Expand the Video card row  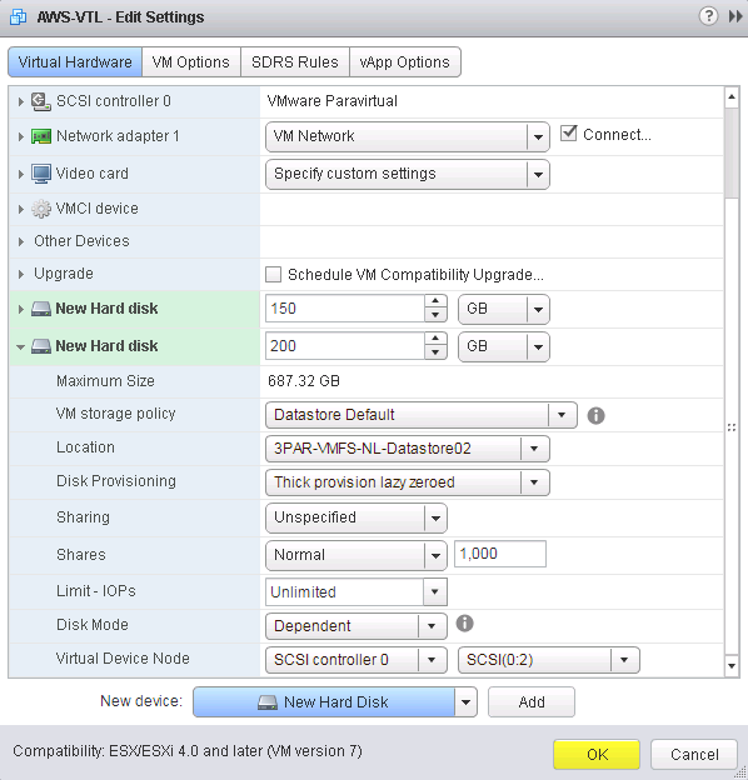point(20,174)
